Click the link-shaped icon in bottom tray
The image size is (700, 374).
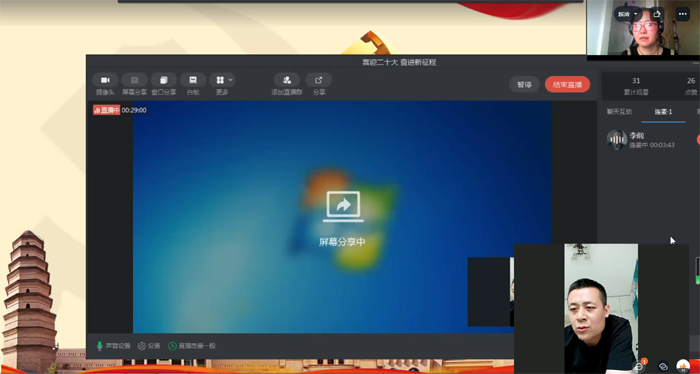[663, 366]
